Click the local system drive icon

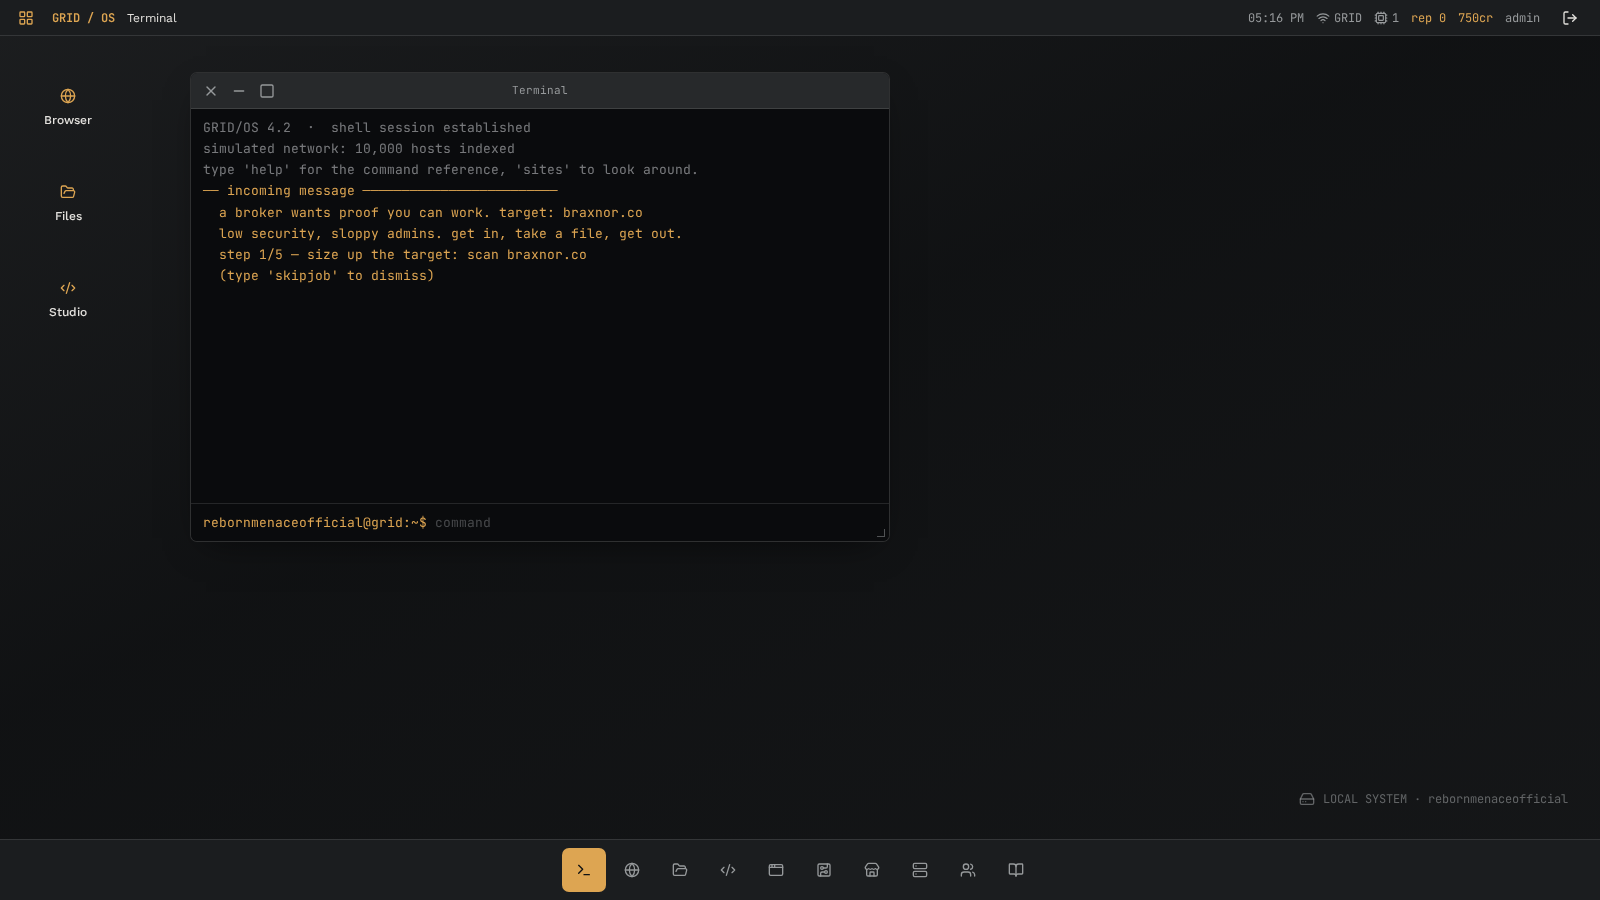click(1307, 799)
